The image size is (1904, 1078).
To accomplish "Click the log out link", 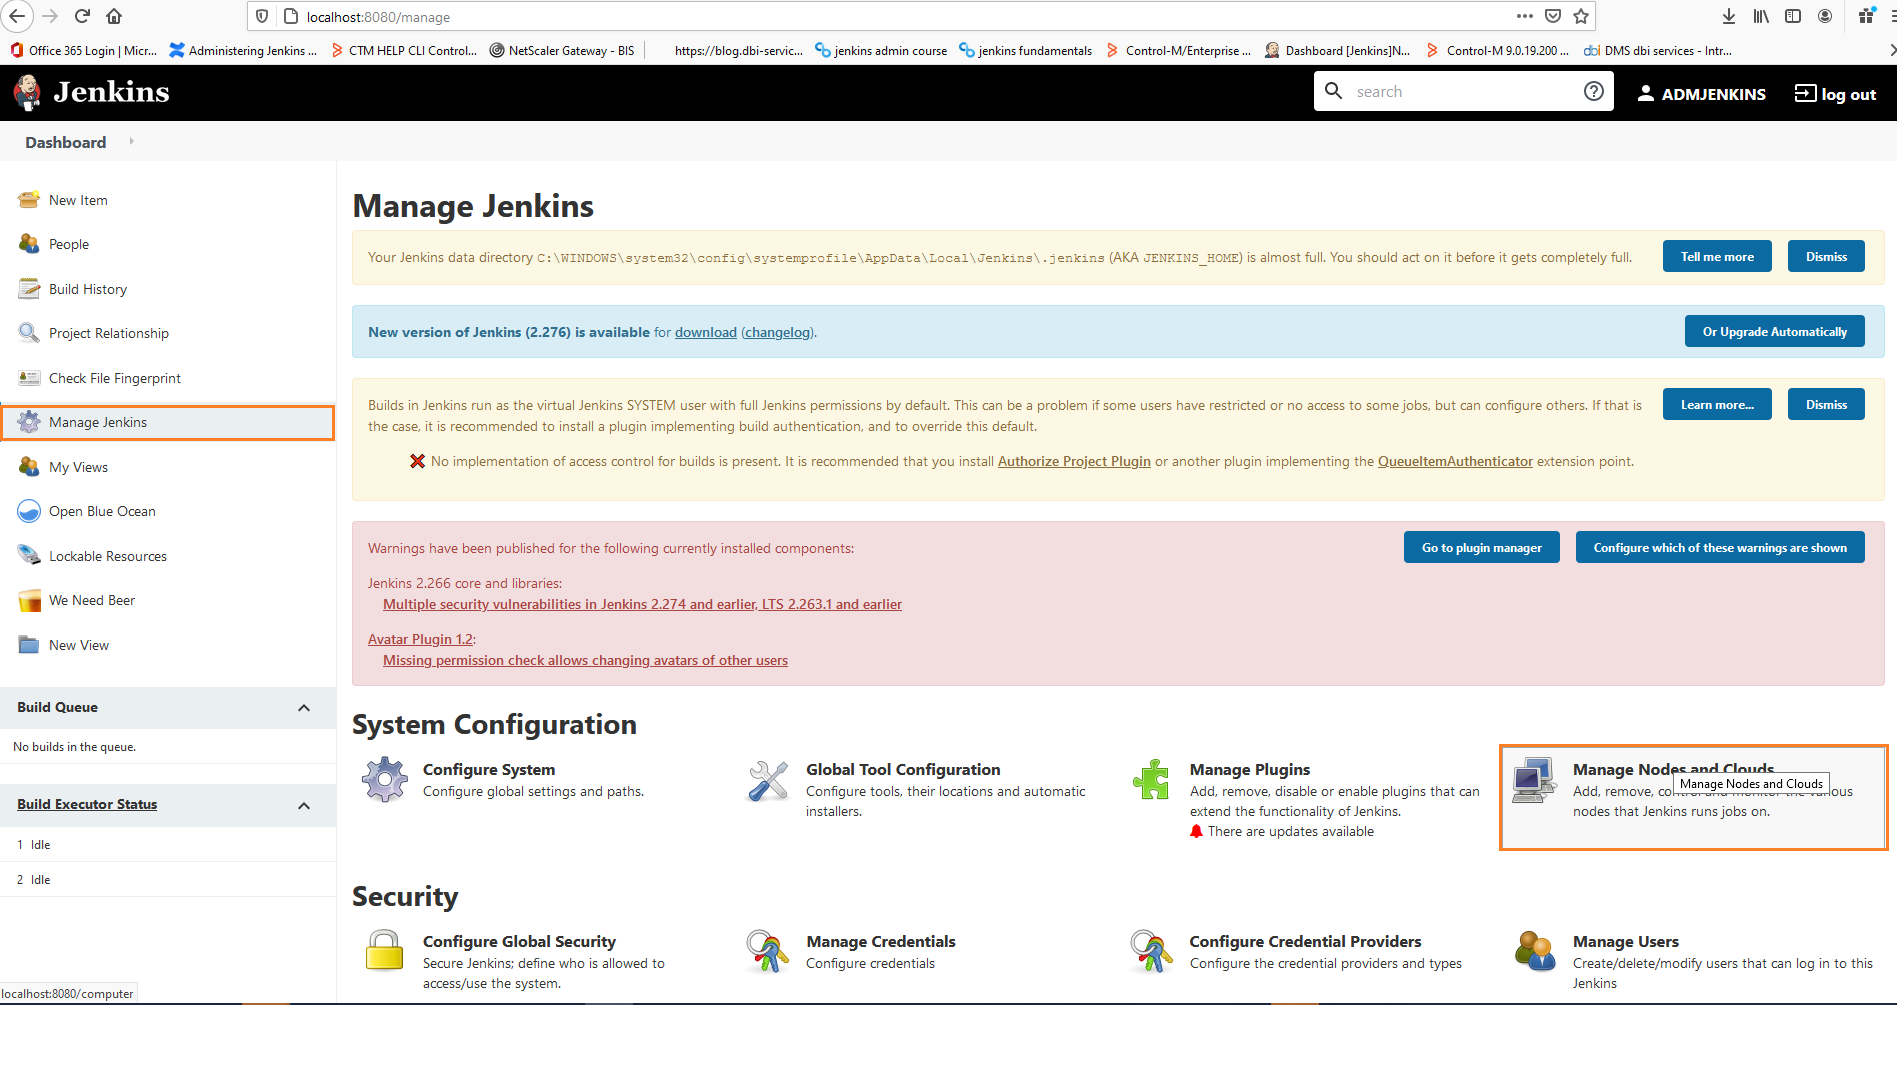I will point(1835,94).
